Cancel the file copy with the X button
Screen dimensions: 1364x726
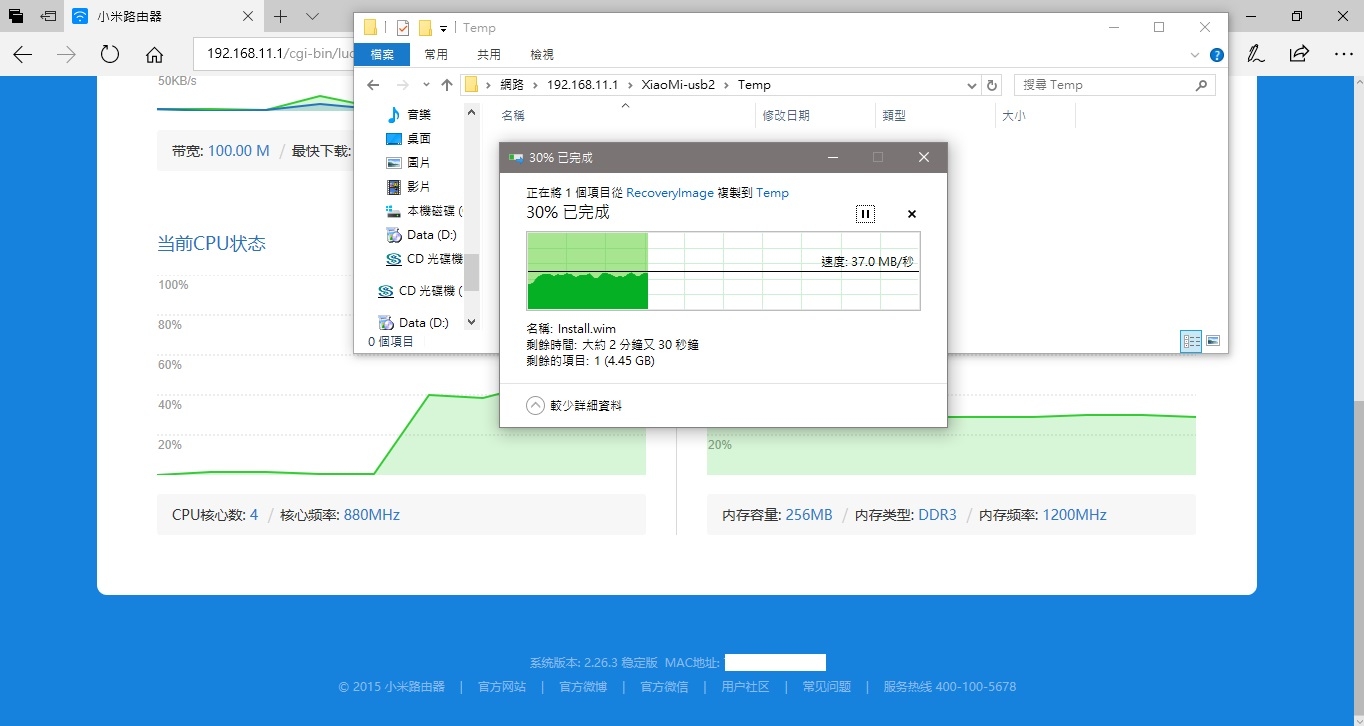tap(912, 214)
